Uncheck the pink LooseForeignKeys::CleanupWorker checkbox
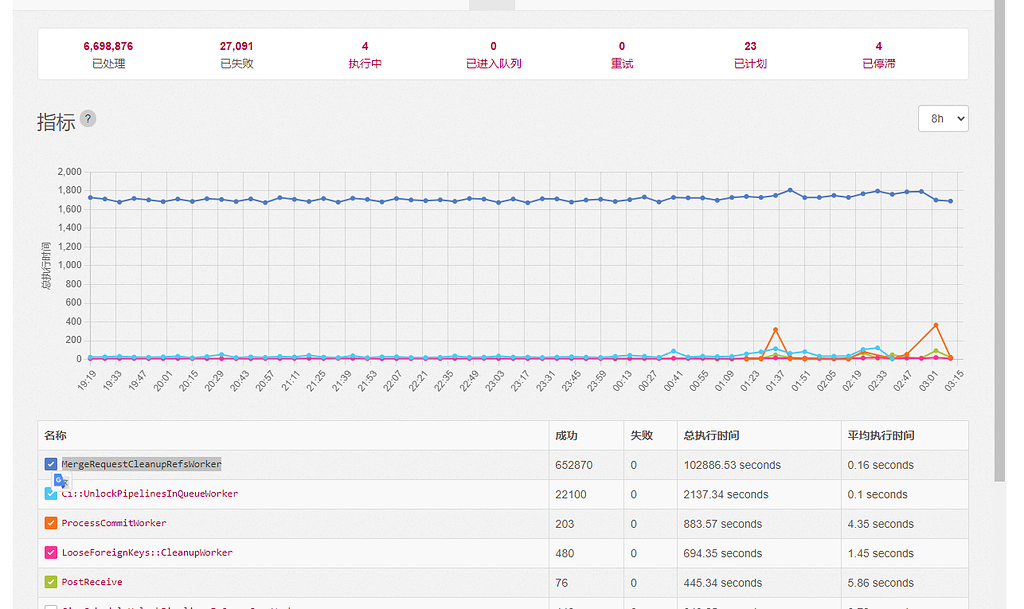Viewport: 1024px width, 609px height. click(52, 553)
